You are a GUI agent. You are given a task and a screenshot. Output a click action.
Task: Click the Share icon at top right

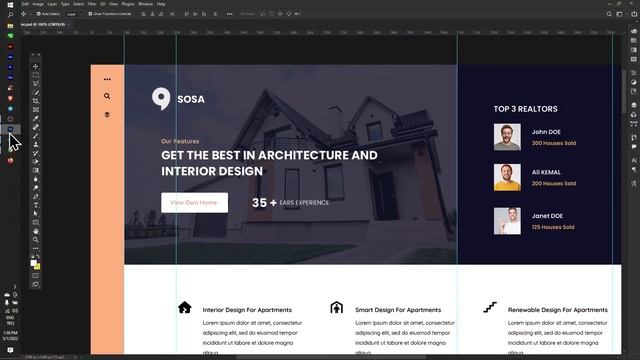click(634, 14)
